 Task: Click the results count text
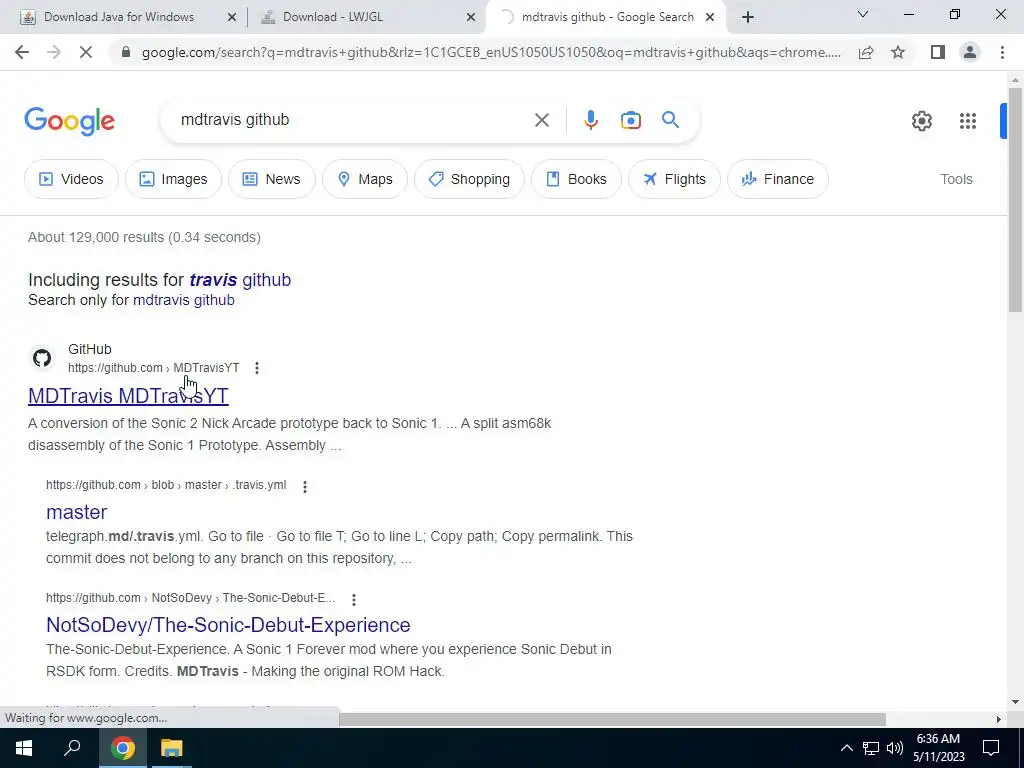144,237
